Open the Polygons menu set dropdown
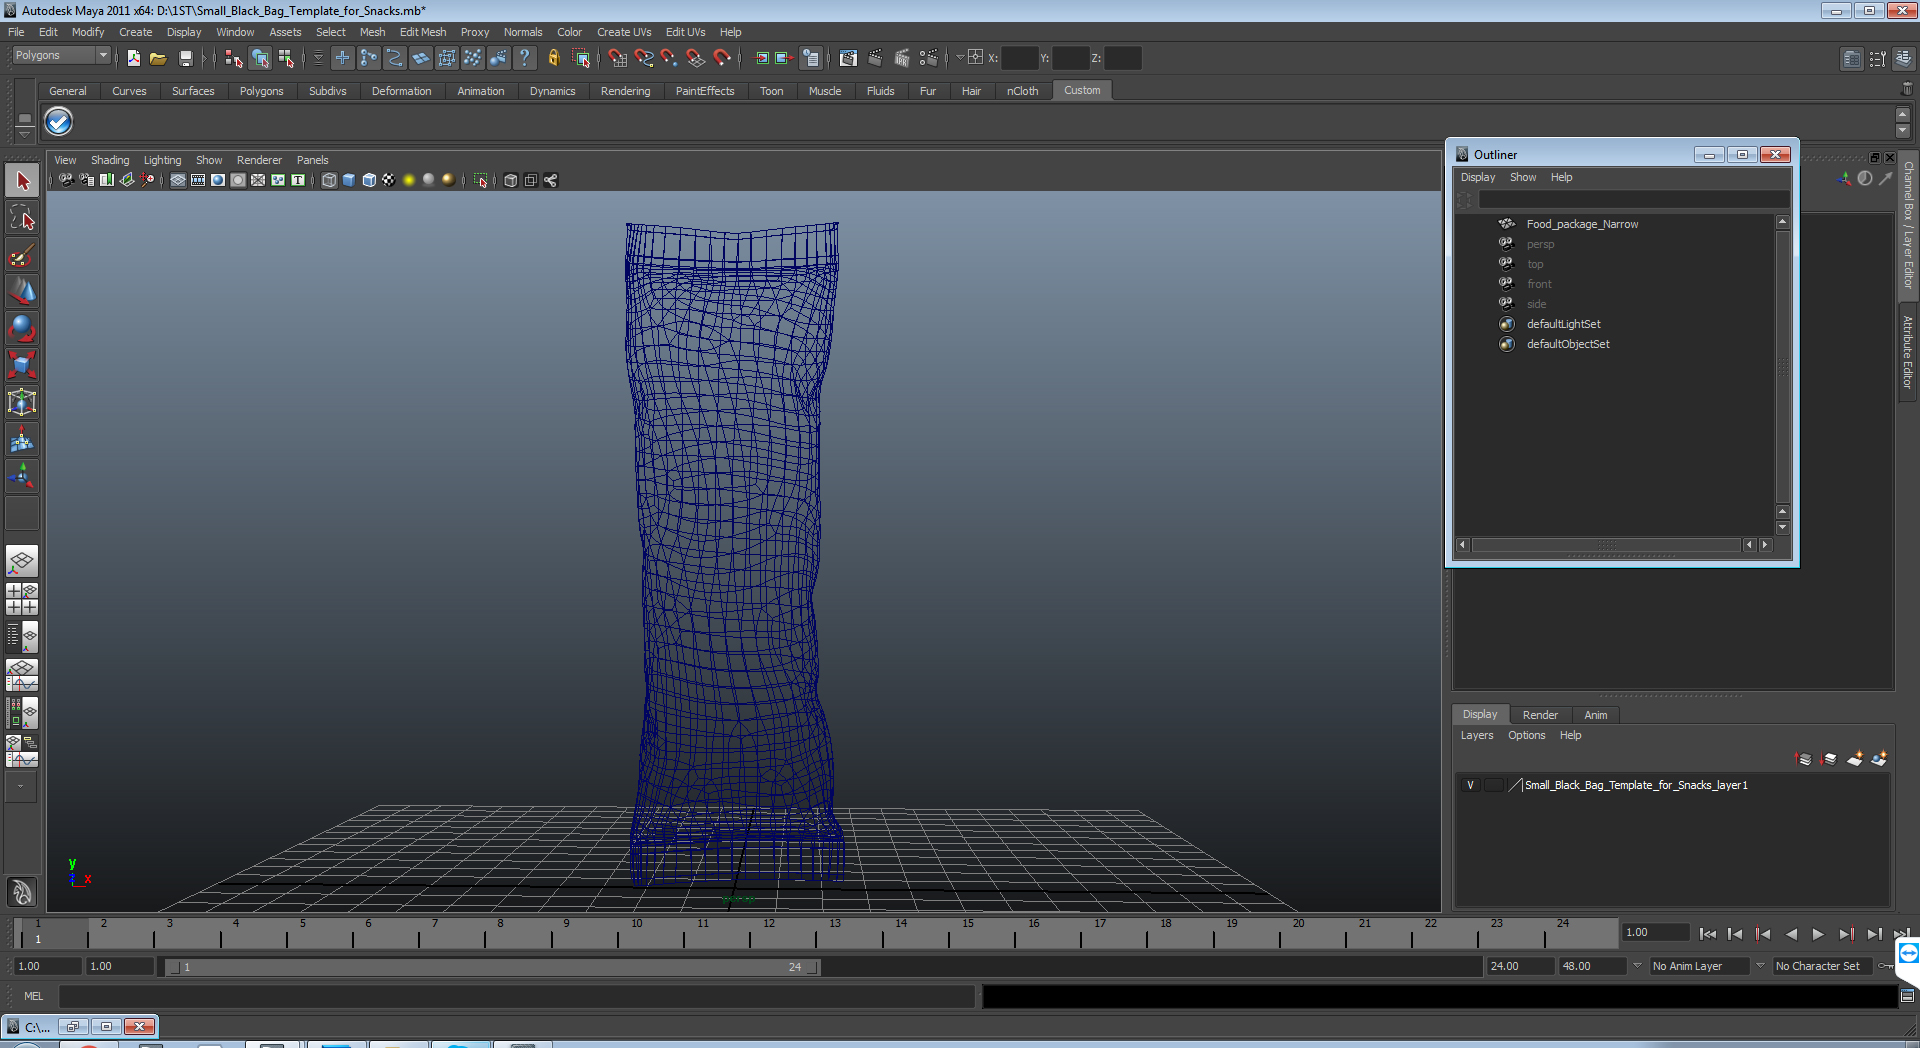 pos(103,56)
